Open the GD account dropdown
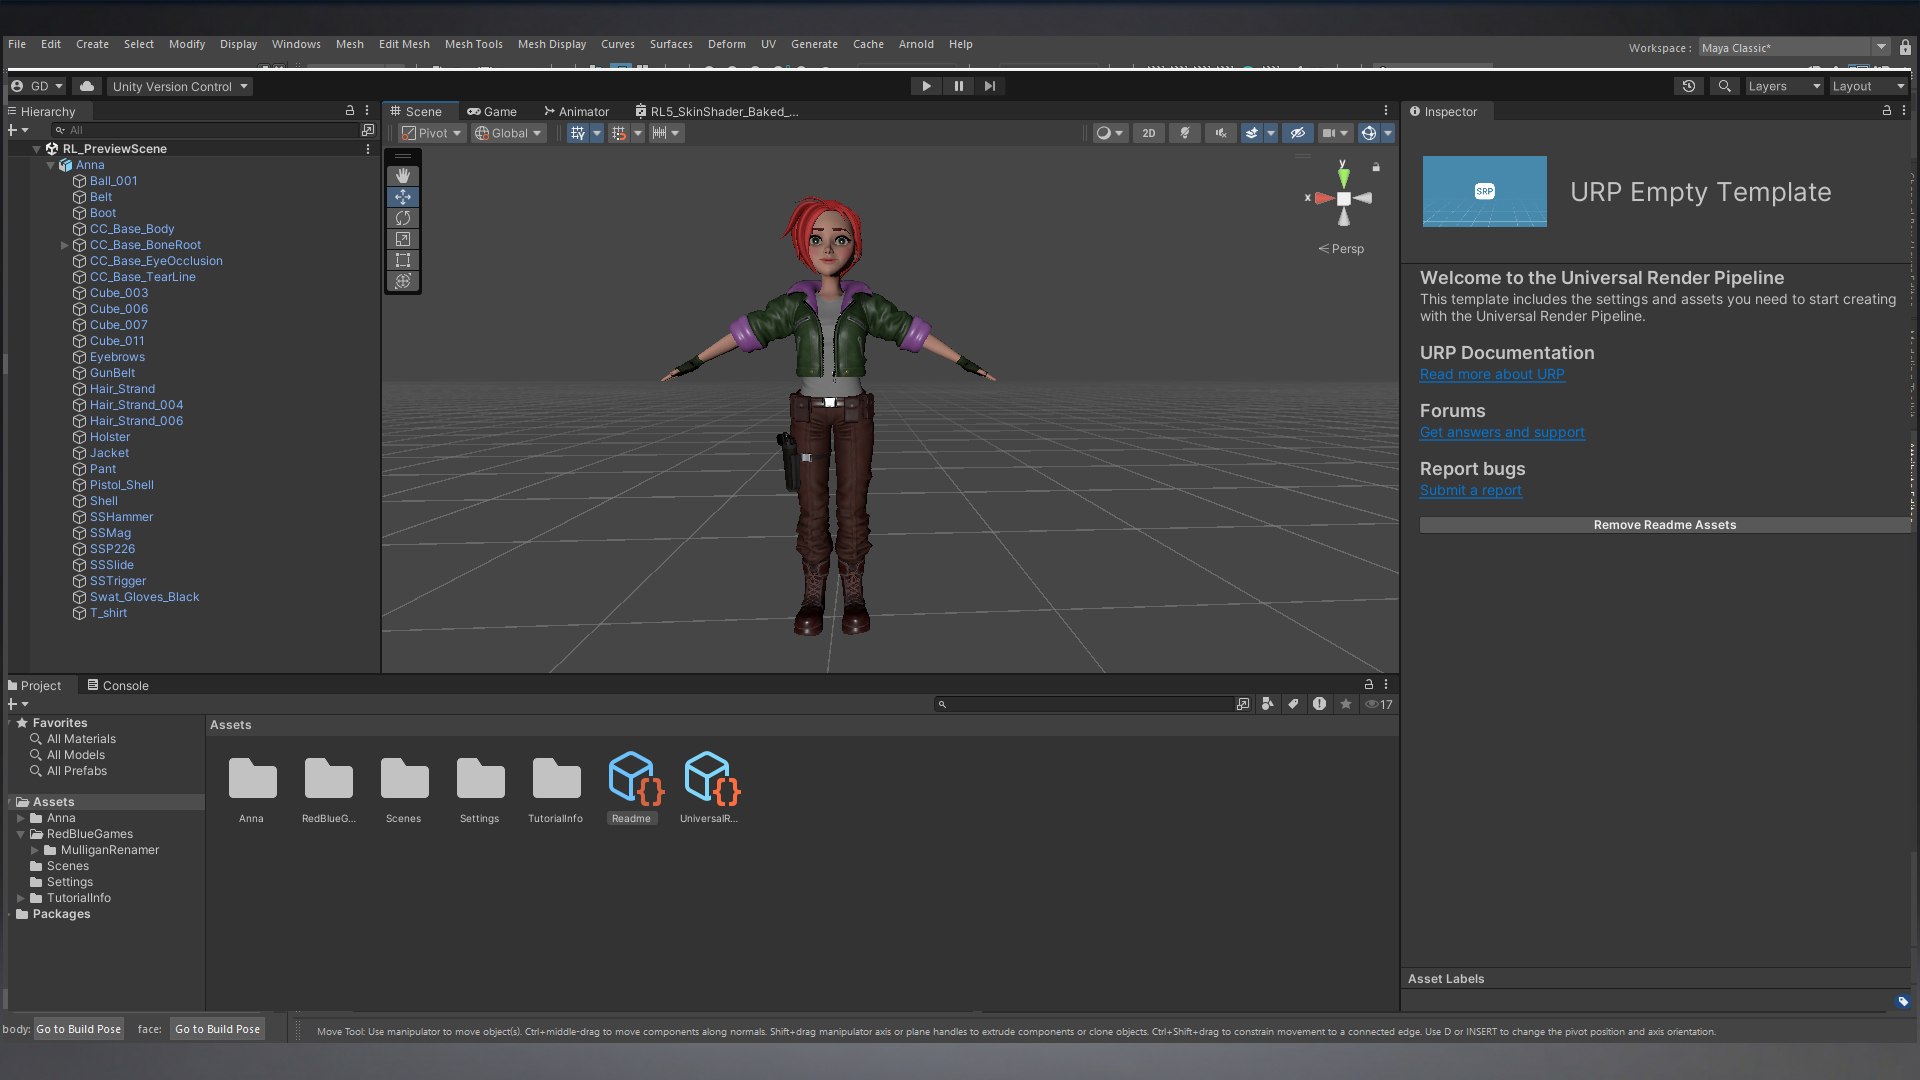 coord(37,86)
